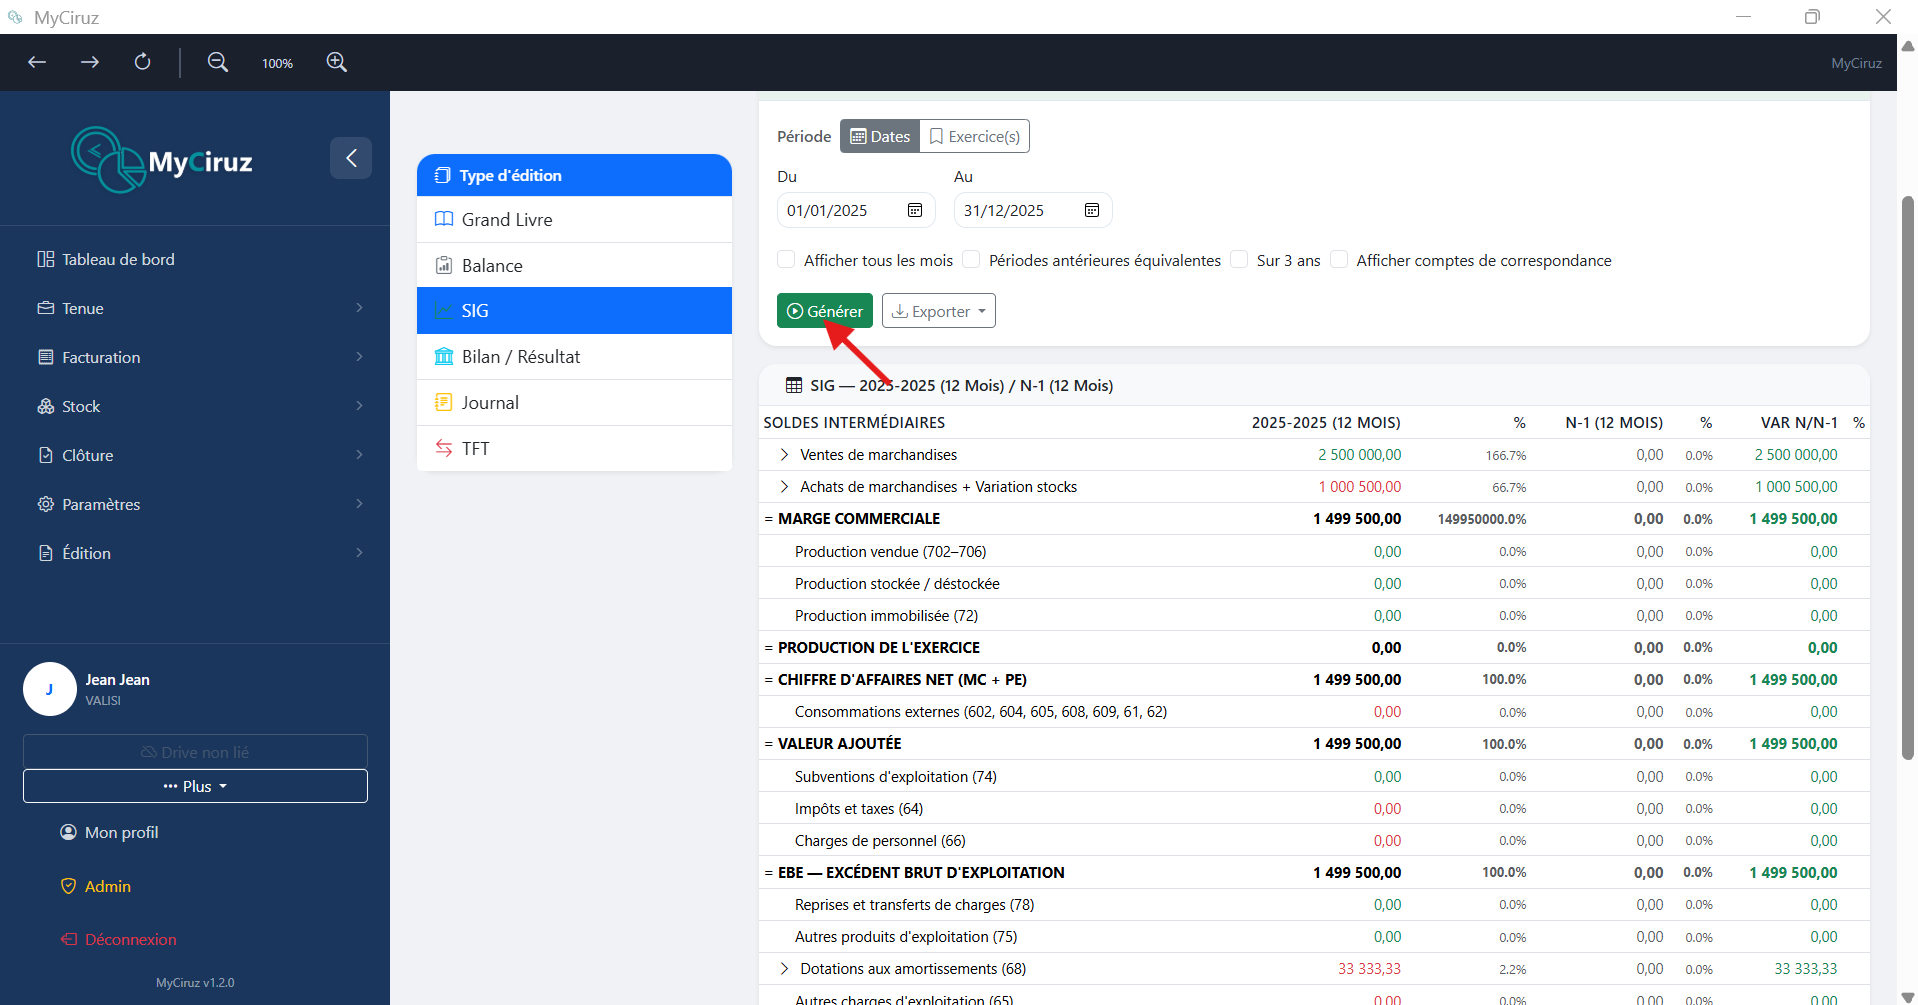Zoom out using the magnifier minus icon
The width and height of the screenshot is (1918, 1005).
tap(217, 62)
